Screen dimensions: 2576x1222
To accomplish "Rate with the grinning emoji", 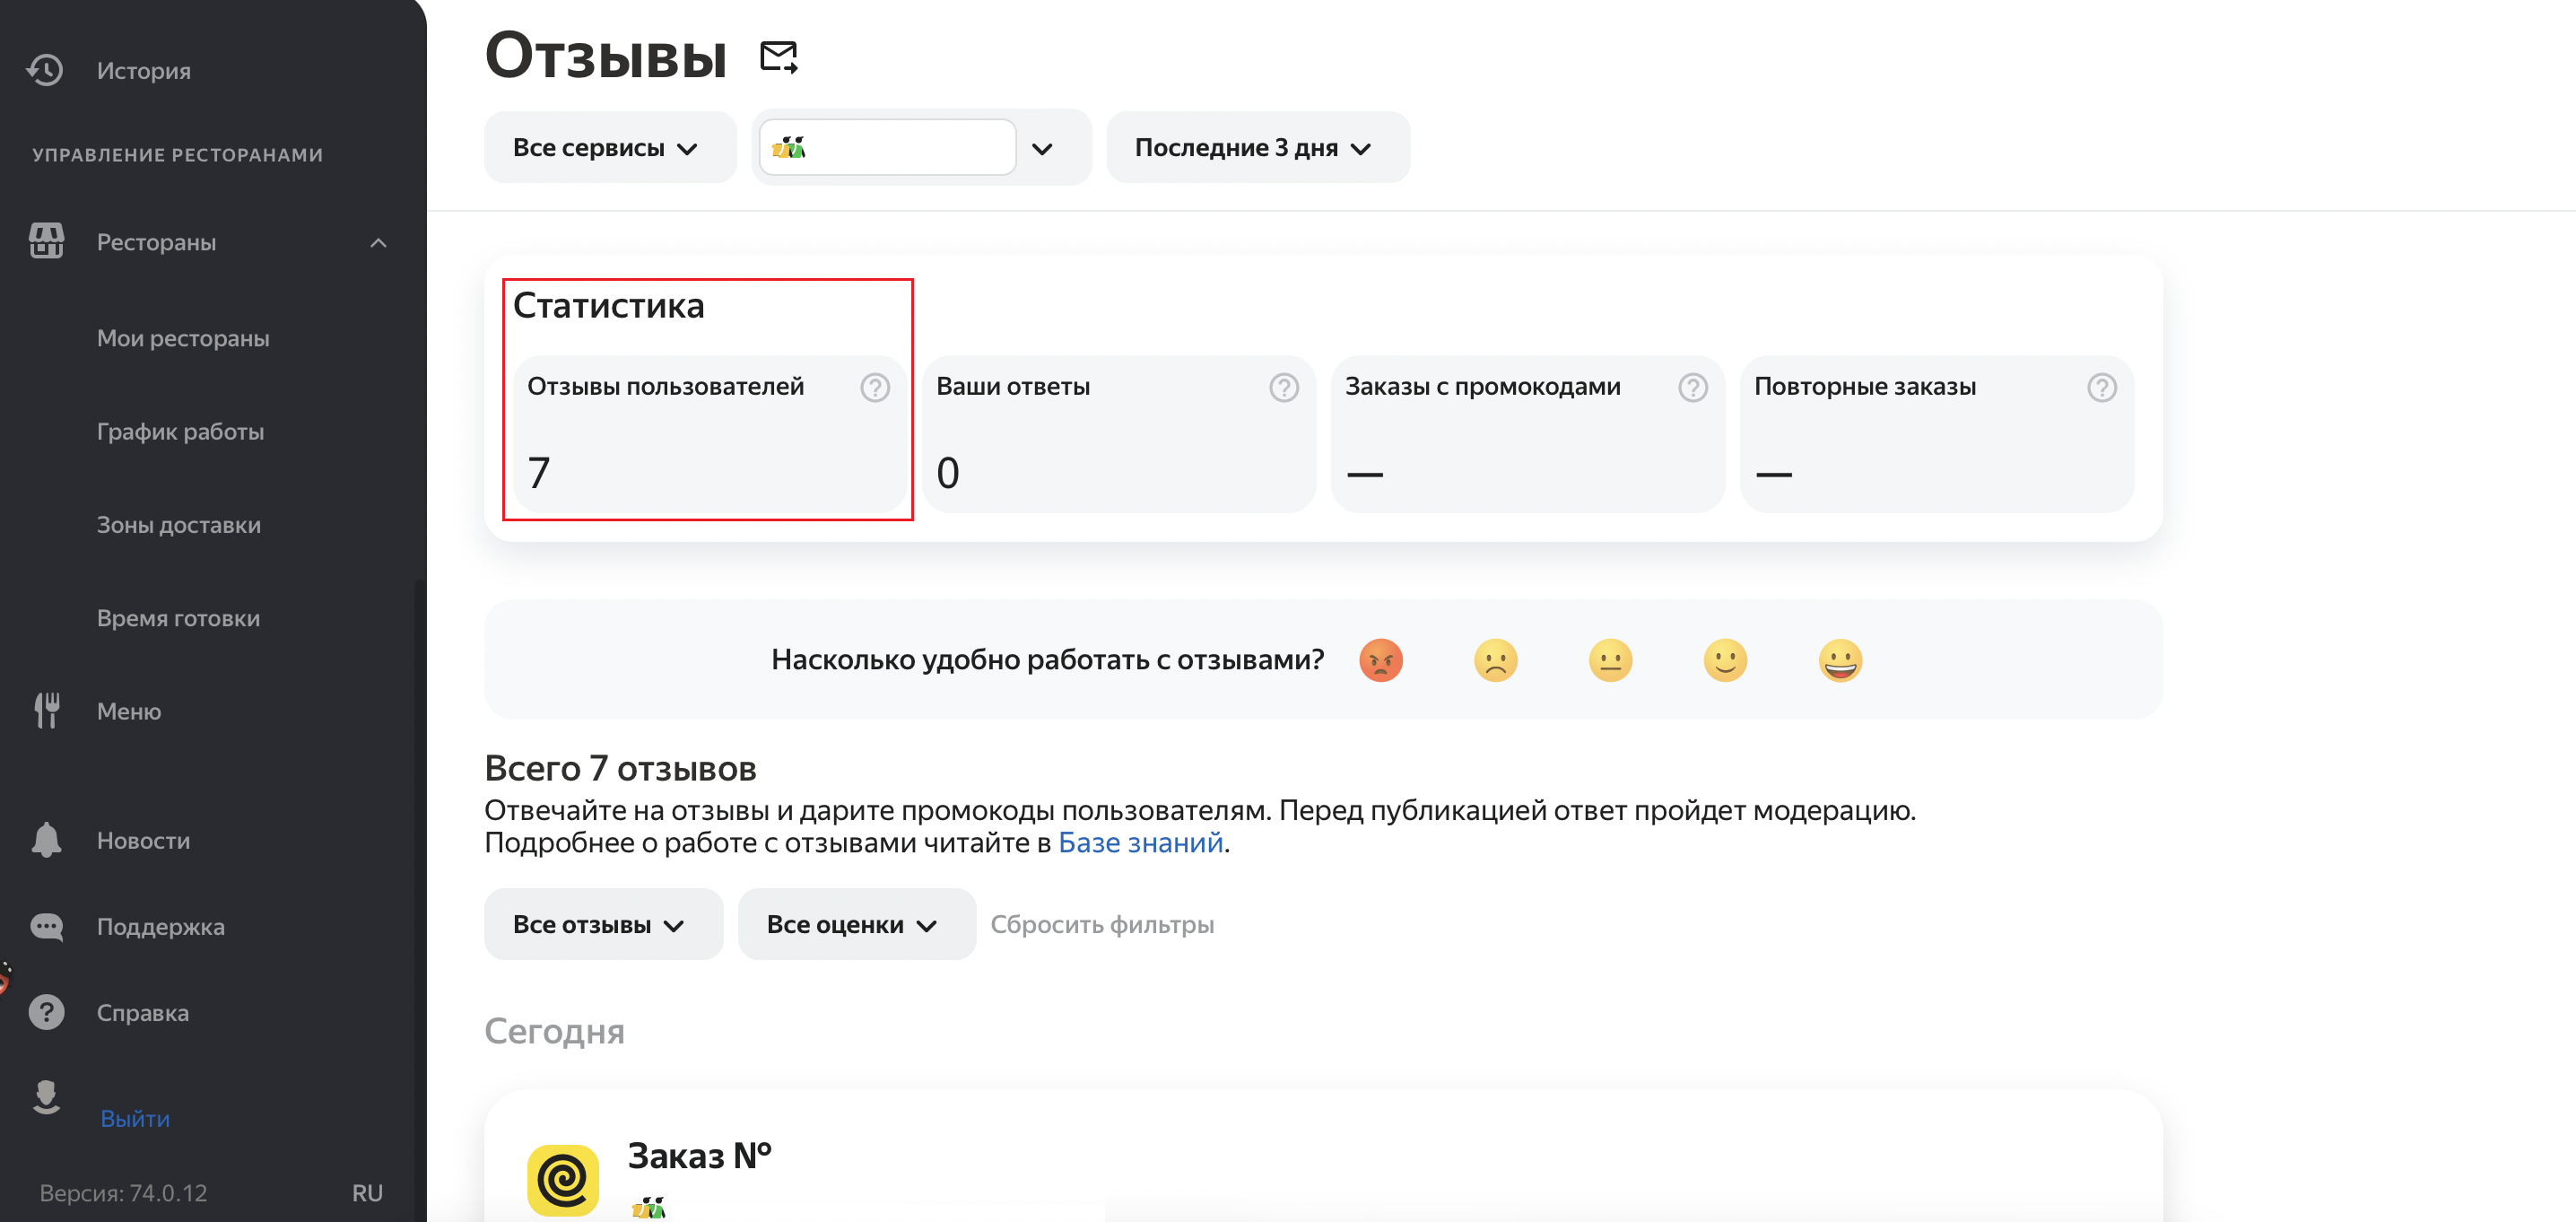I will pos(1841,660).
